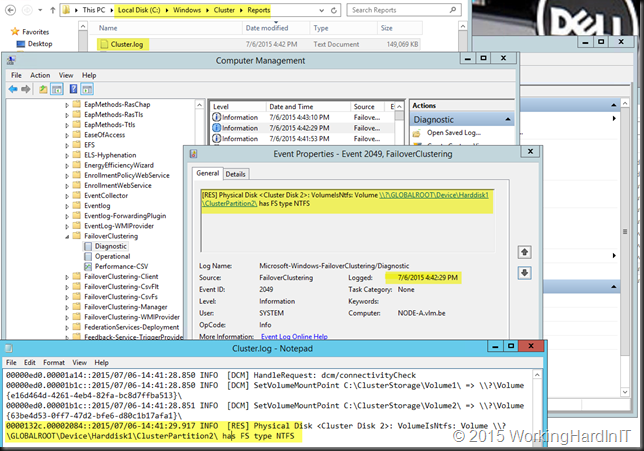Viewport: 644px width, 451px height.
Task: Open Explorer address bar history dropdown
Action: (x=322, y=10)
